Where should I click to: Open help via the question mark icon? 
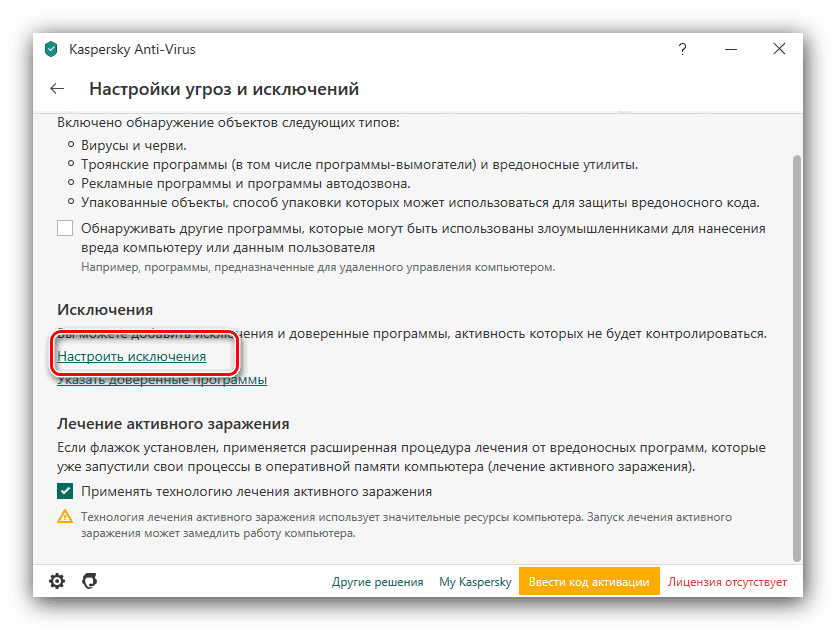(682, 48)
